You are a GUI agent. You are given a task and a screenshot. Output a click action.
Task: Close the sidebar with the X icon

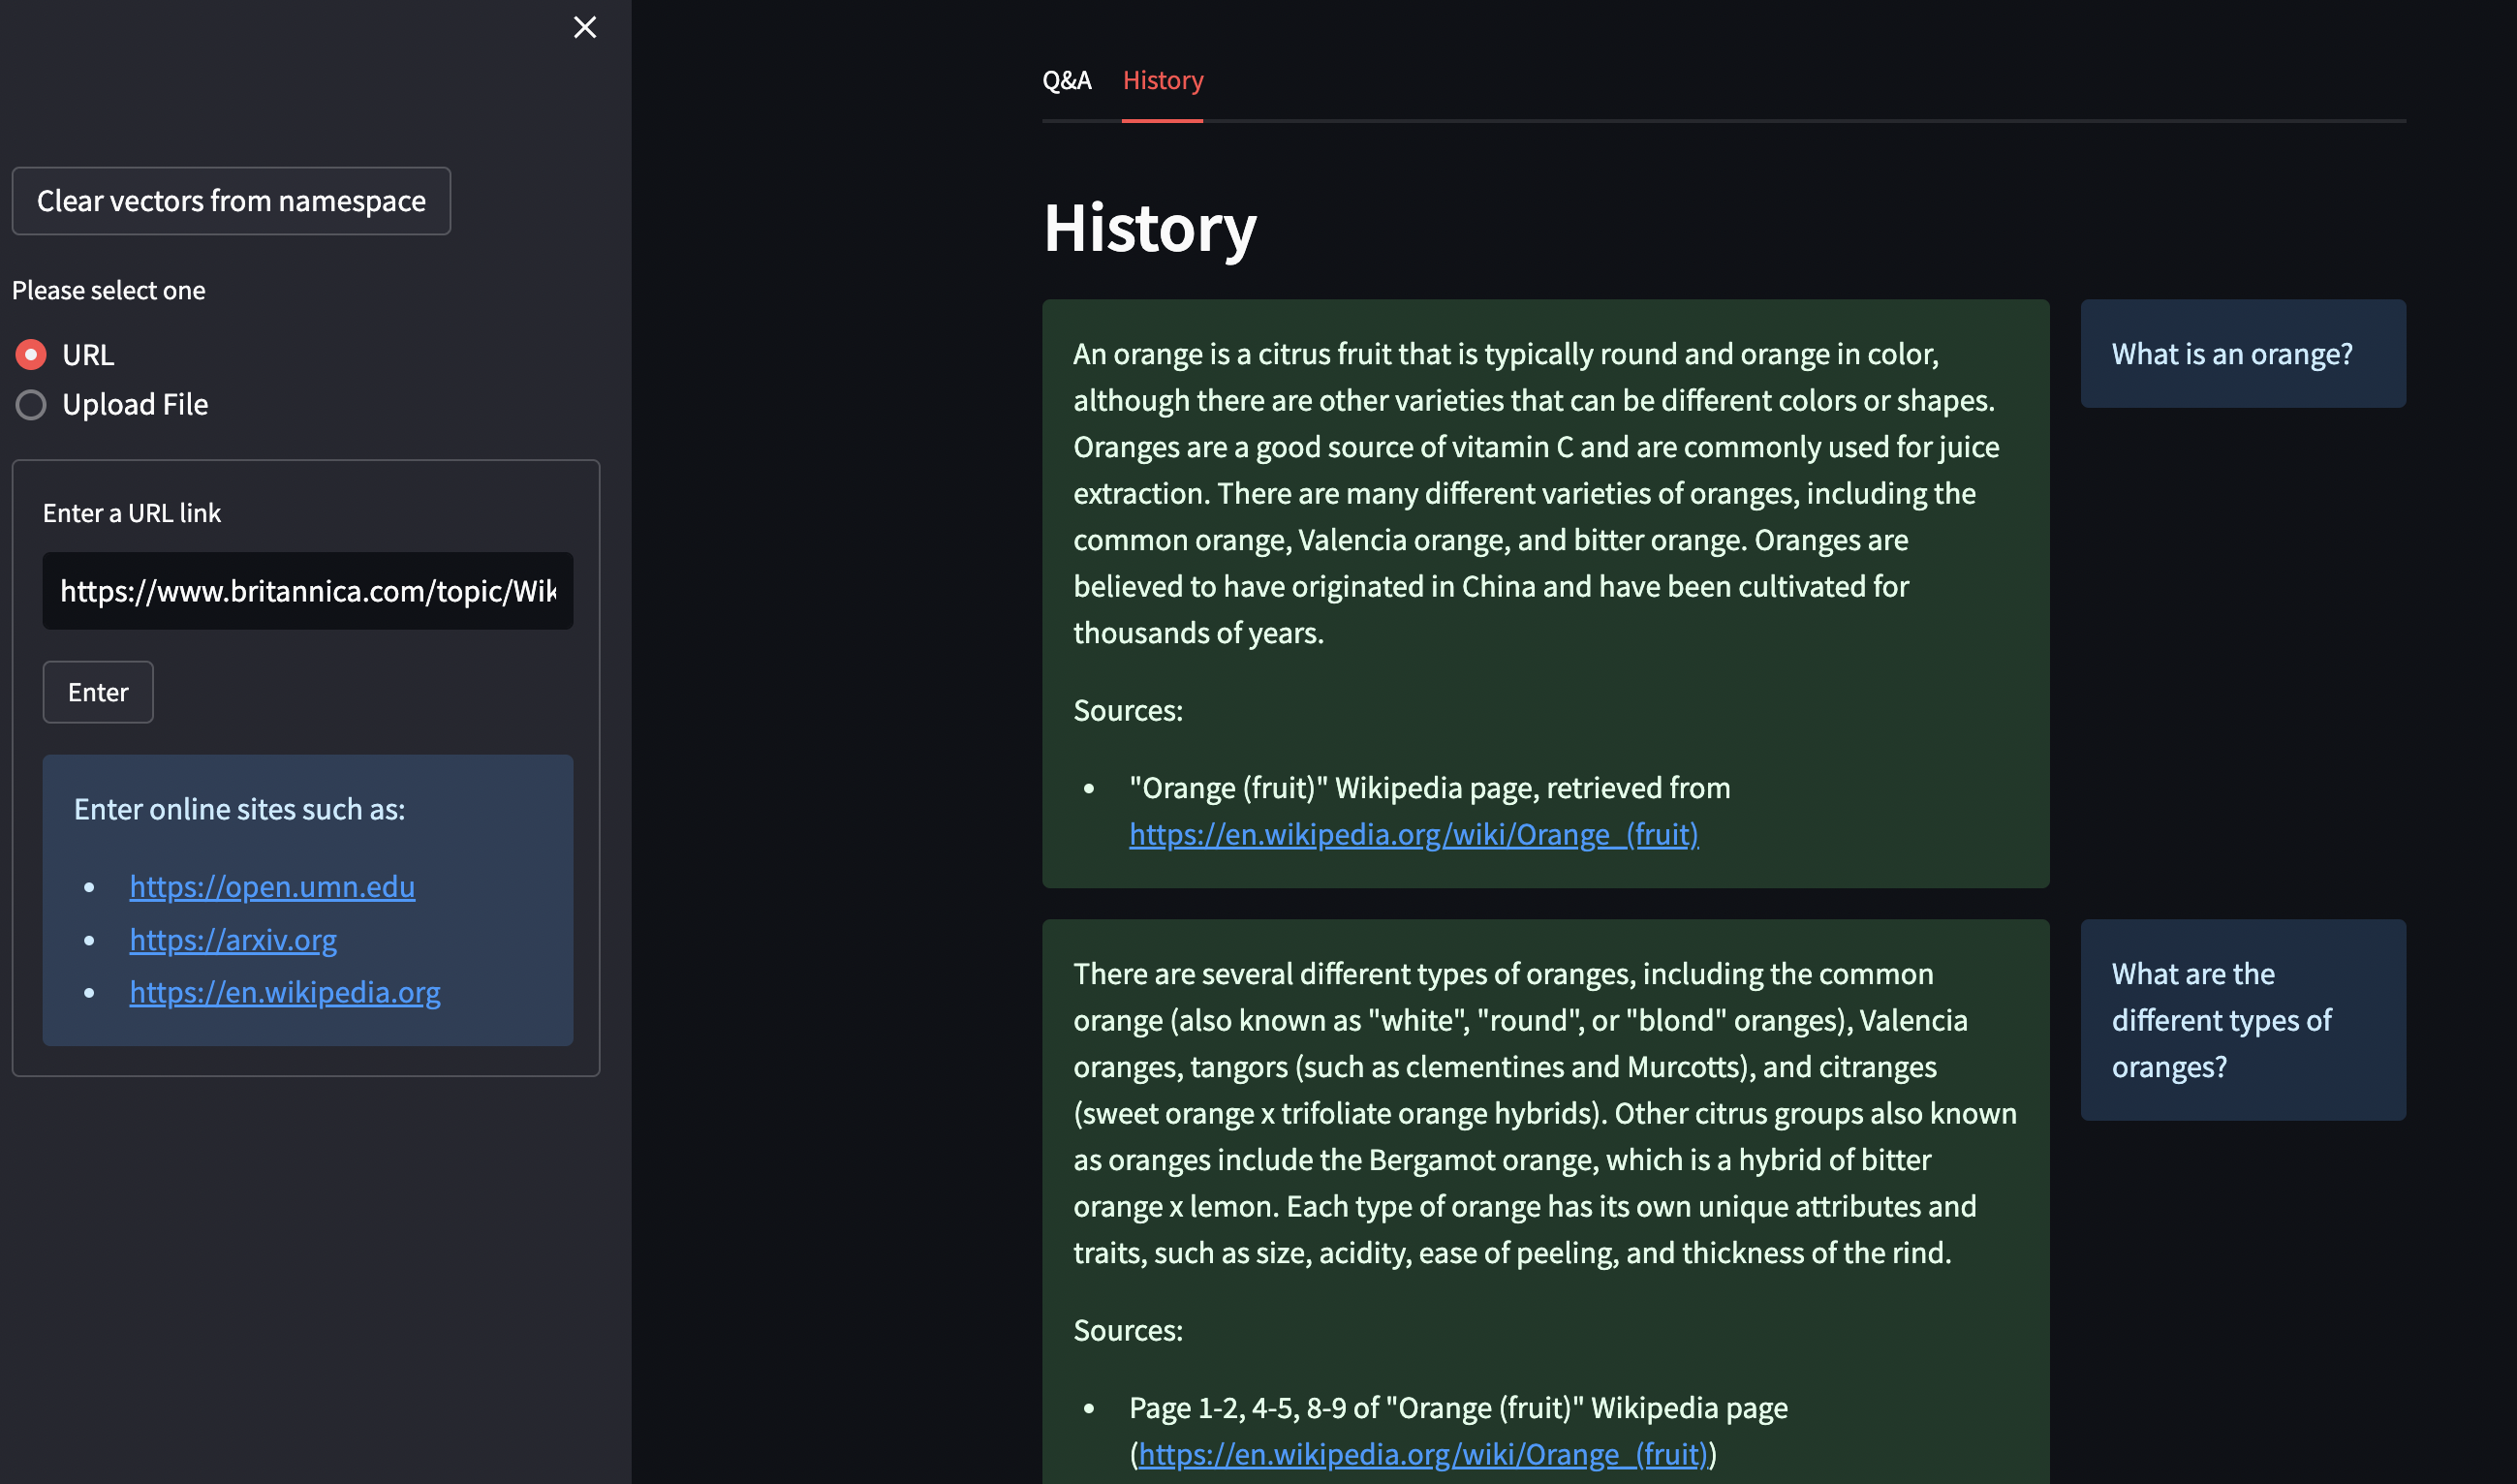click(x=585, y=27)
